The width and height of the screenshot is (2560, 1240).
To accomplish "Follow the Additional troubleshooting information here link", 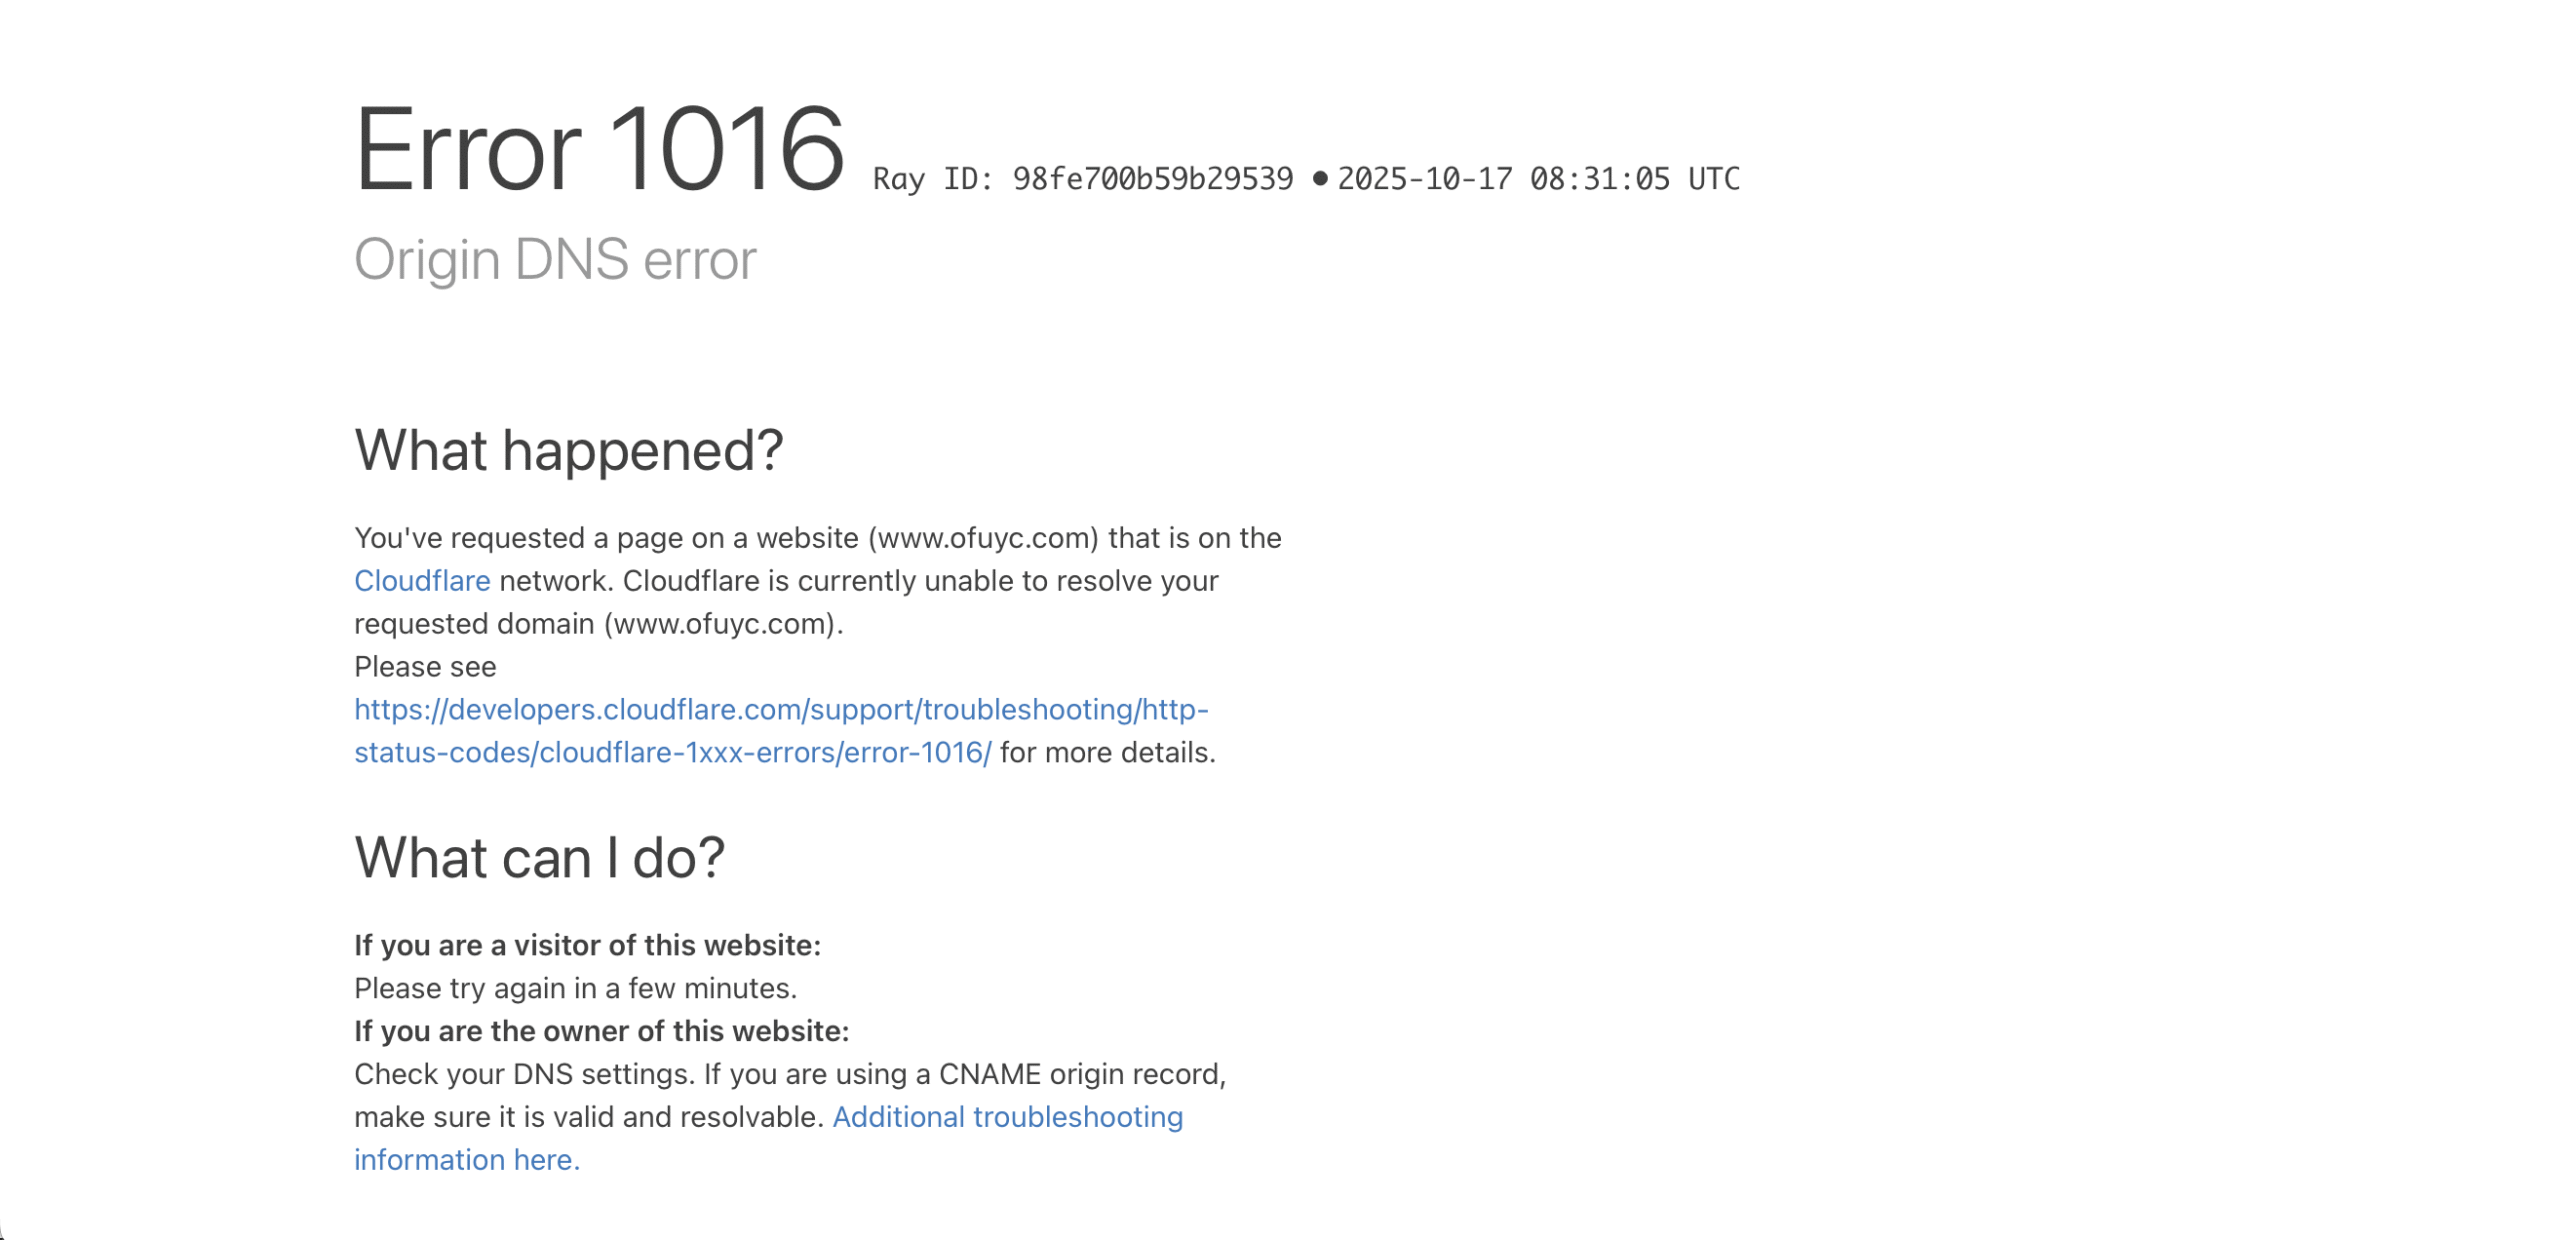I will (x=1007, y=1117).
